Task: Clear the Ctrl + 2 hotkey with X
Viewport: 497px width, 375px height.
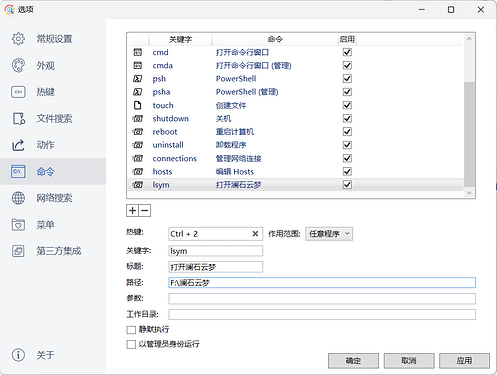Action: pyautogui.click(x=255, y=234)
